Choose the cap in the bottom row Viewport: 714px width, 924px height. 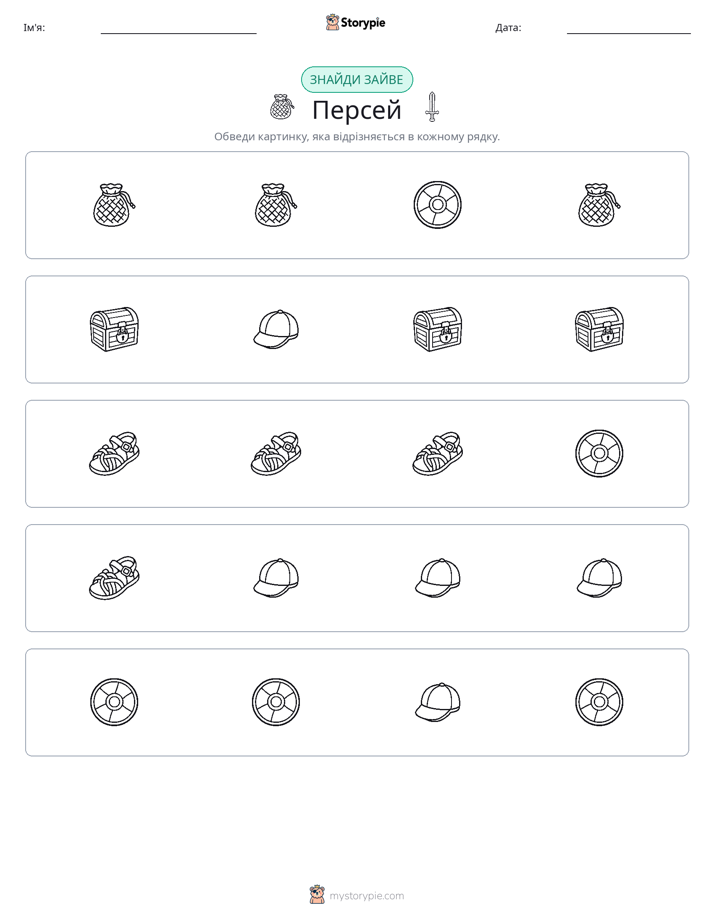coord(437,702)
